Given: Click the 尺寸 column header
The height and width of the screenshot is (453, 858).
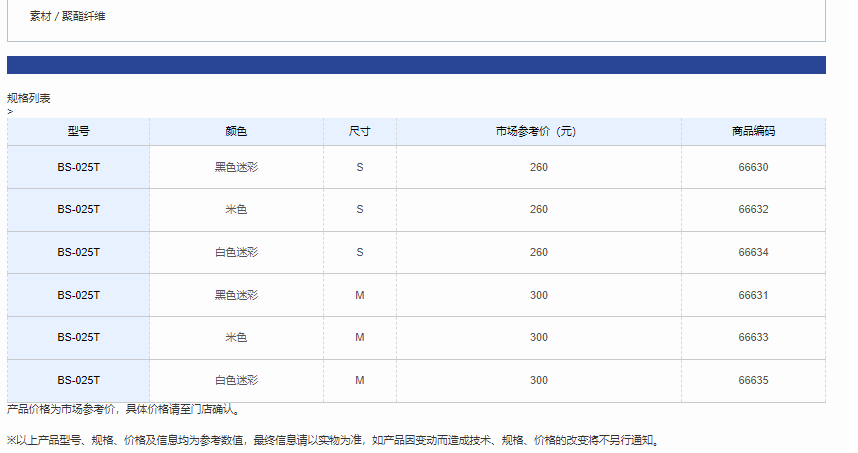Looking at the screenshot, I should click(360, 131).
